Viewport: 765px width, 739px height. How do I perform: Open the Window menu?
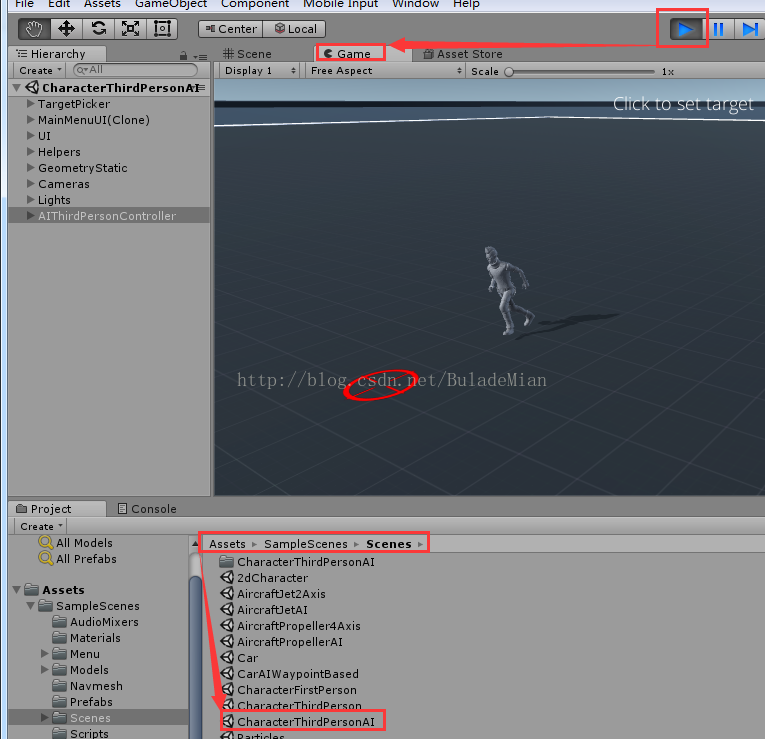pos(416,4)
